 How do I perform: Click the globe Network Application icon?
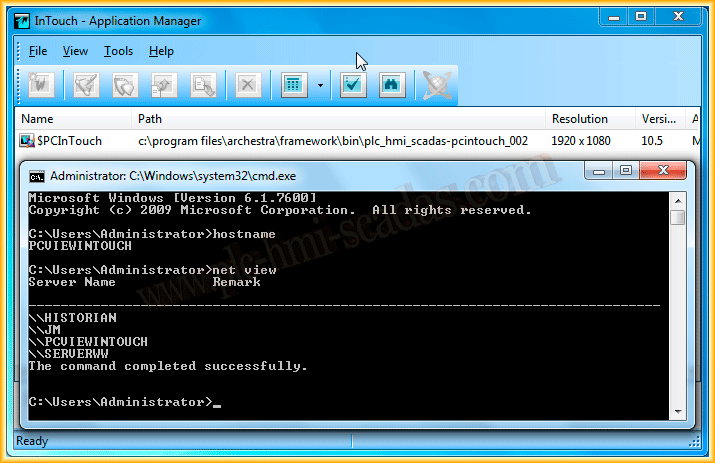[x=435, y=86]
